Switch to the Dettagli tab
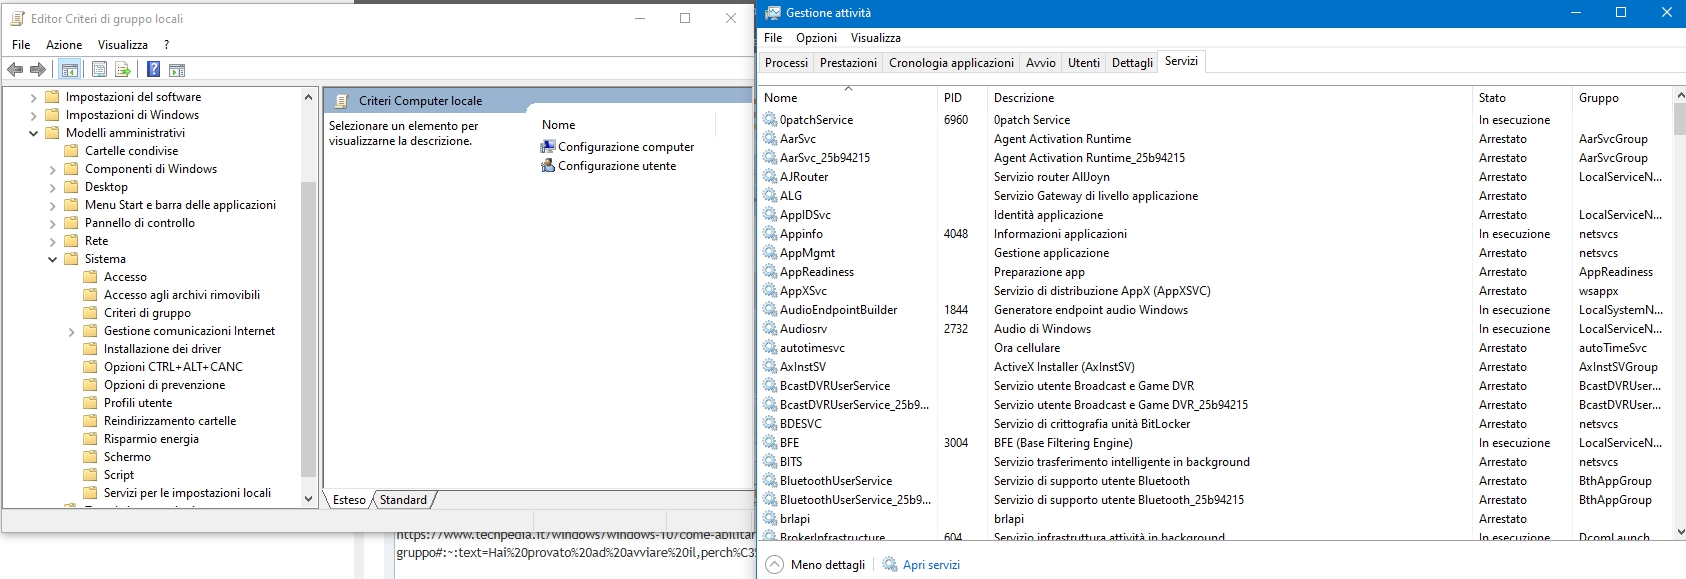 pyautogui.click(x=1132, y=63)
